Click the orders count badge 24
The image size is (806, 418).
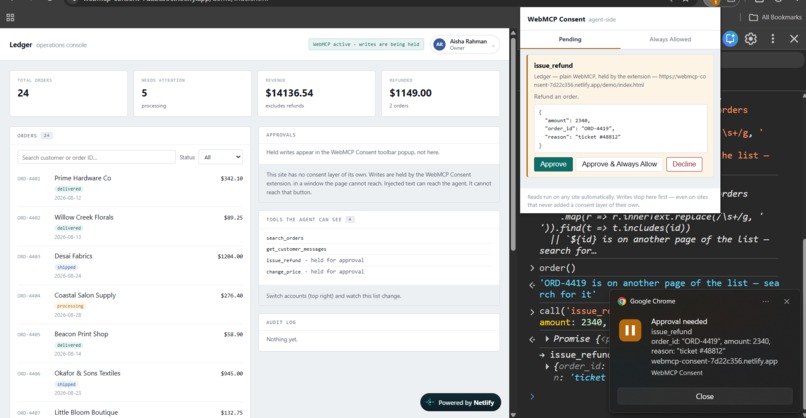pyautogui.click(x=47, y=136)
